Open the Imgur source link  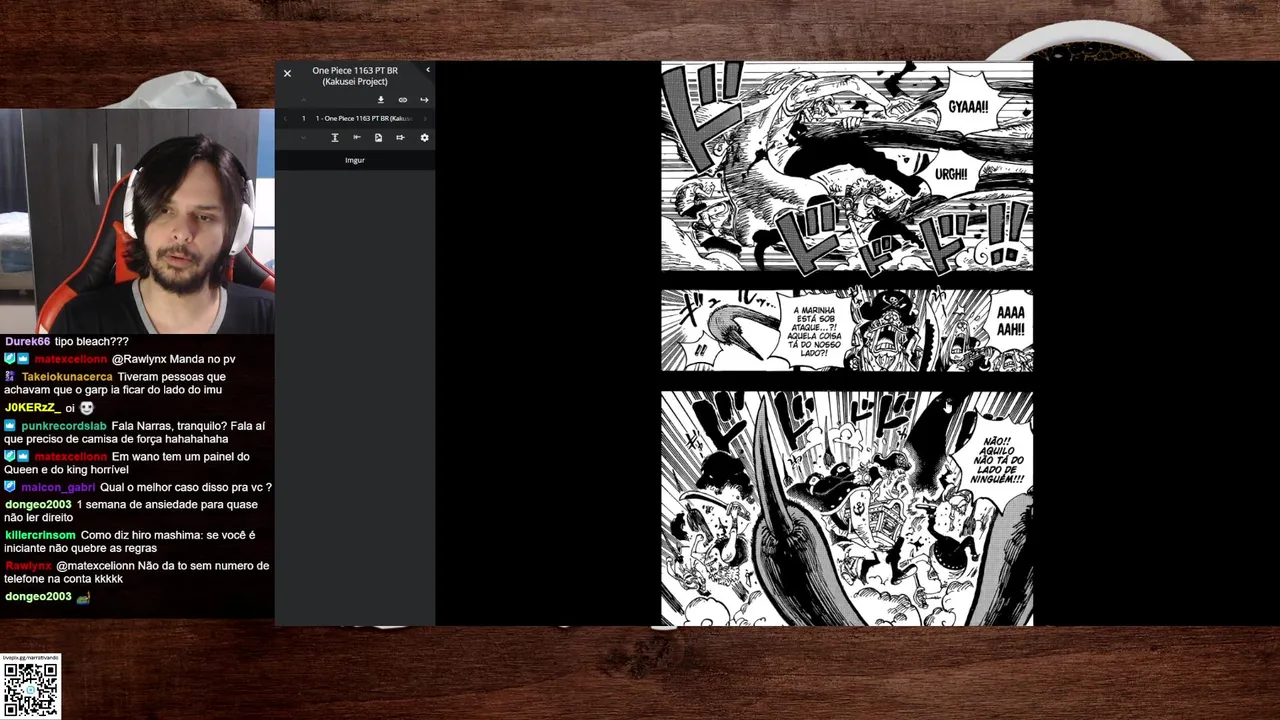point(355,160)
